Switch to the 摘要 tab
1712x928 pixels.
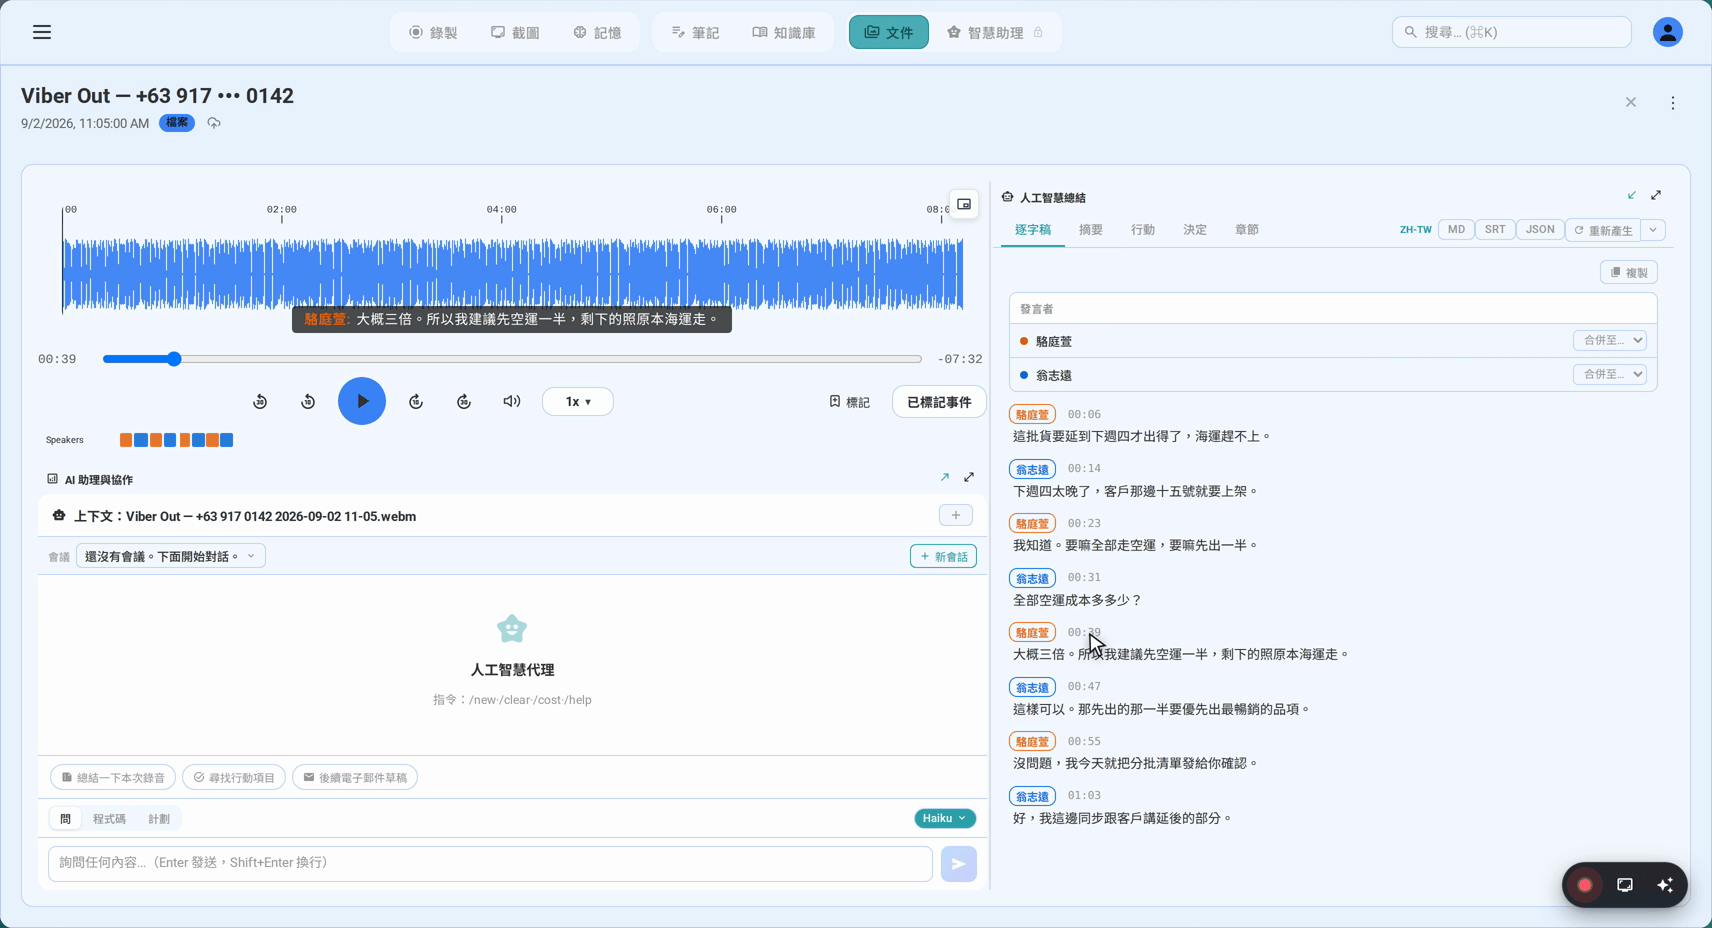pos(1091,230)
